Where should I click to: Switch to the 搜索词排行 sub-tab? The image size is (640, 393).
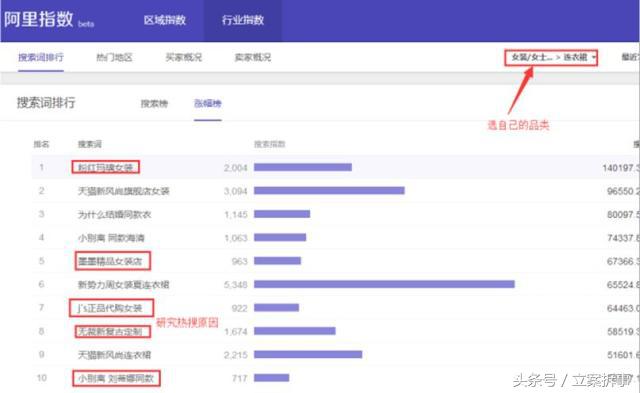(41, 57)
